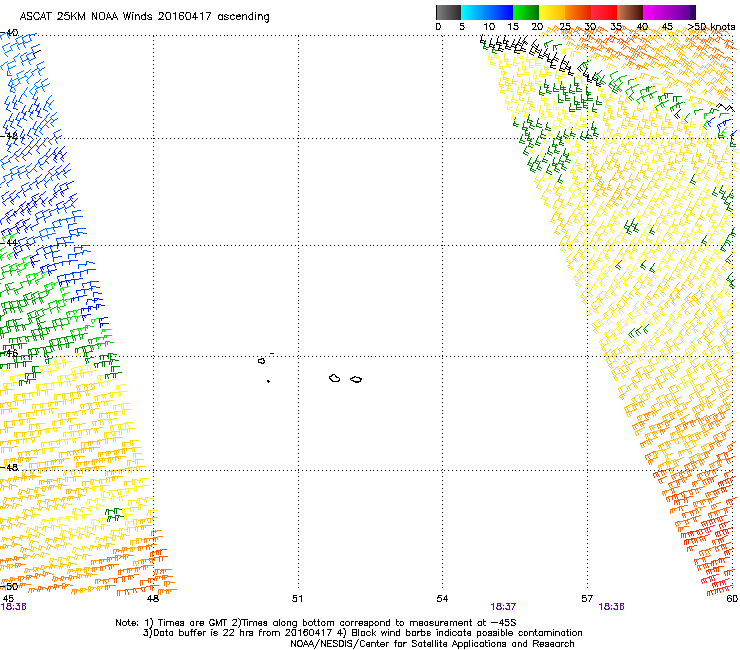Click the yellow 20-25 knots legend segment
The width and height of the screenshot is (740, 650).
(x=552, y=12)
